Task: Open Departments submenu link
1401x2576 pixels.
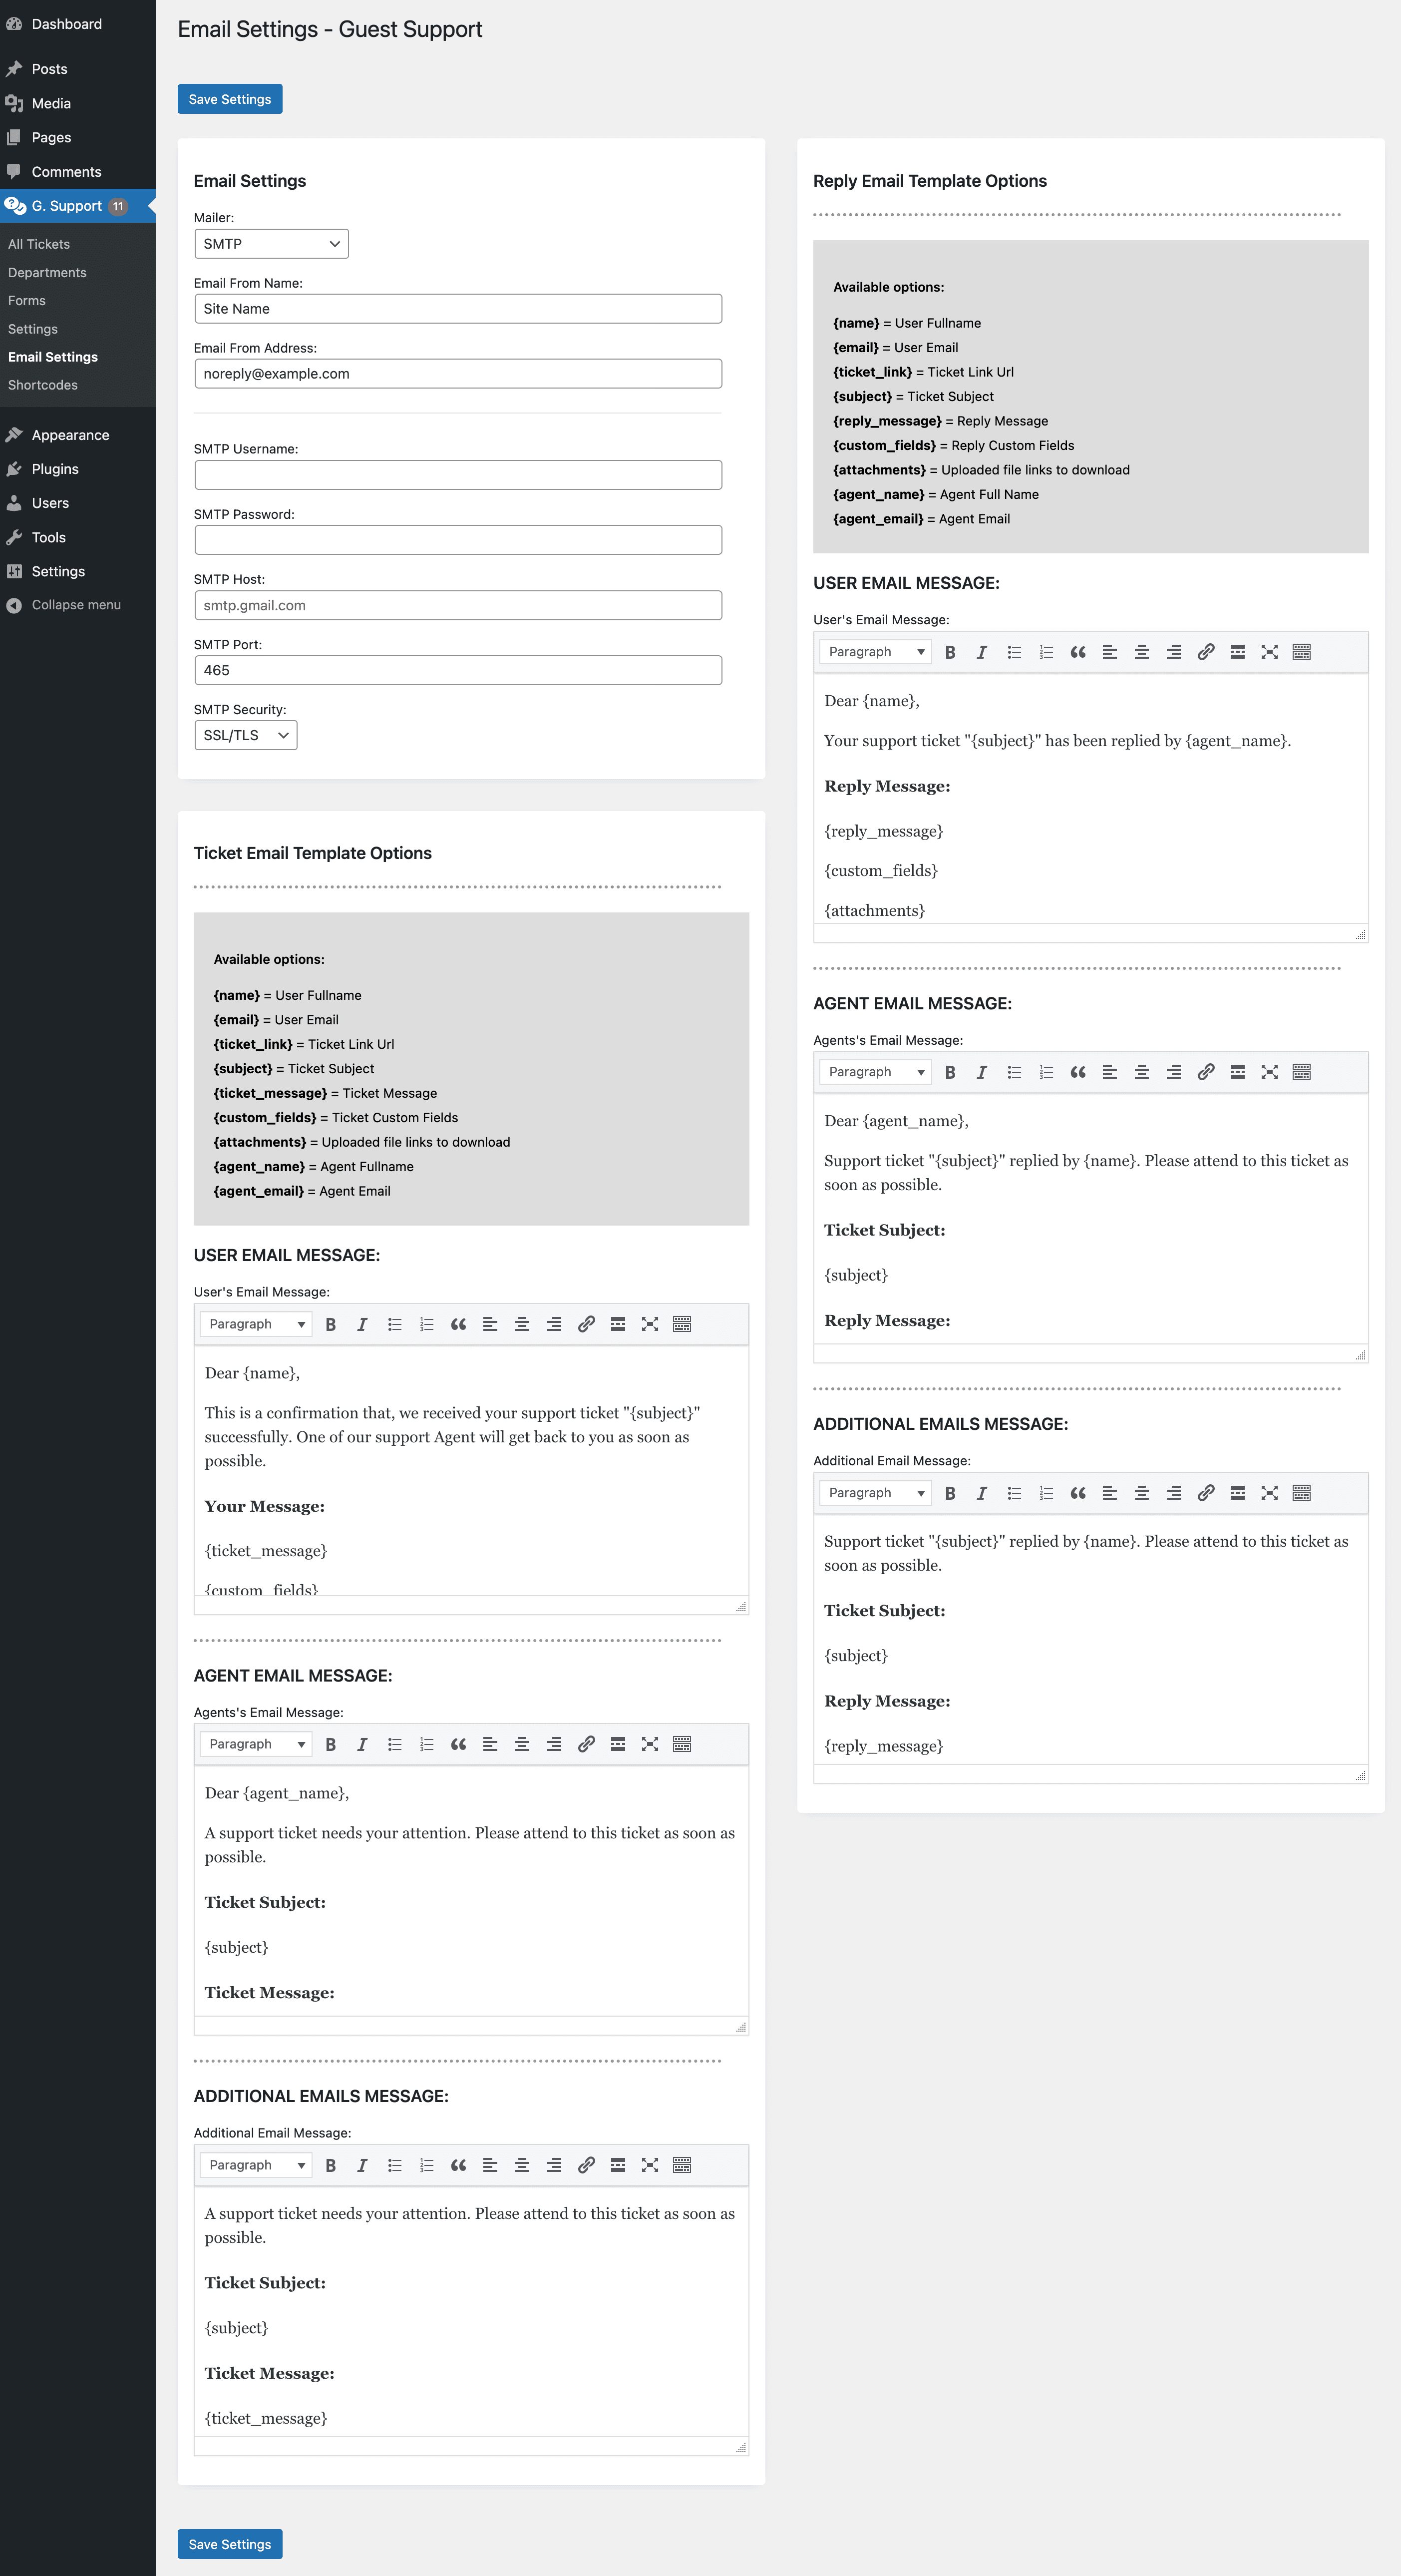Action: click(x=47, y=273)
